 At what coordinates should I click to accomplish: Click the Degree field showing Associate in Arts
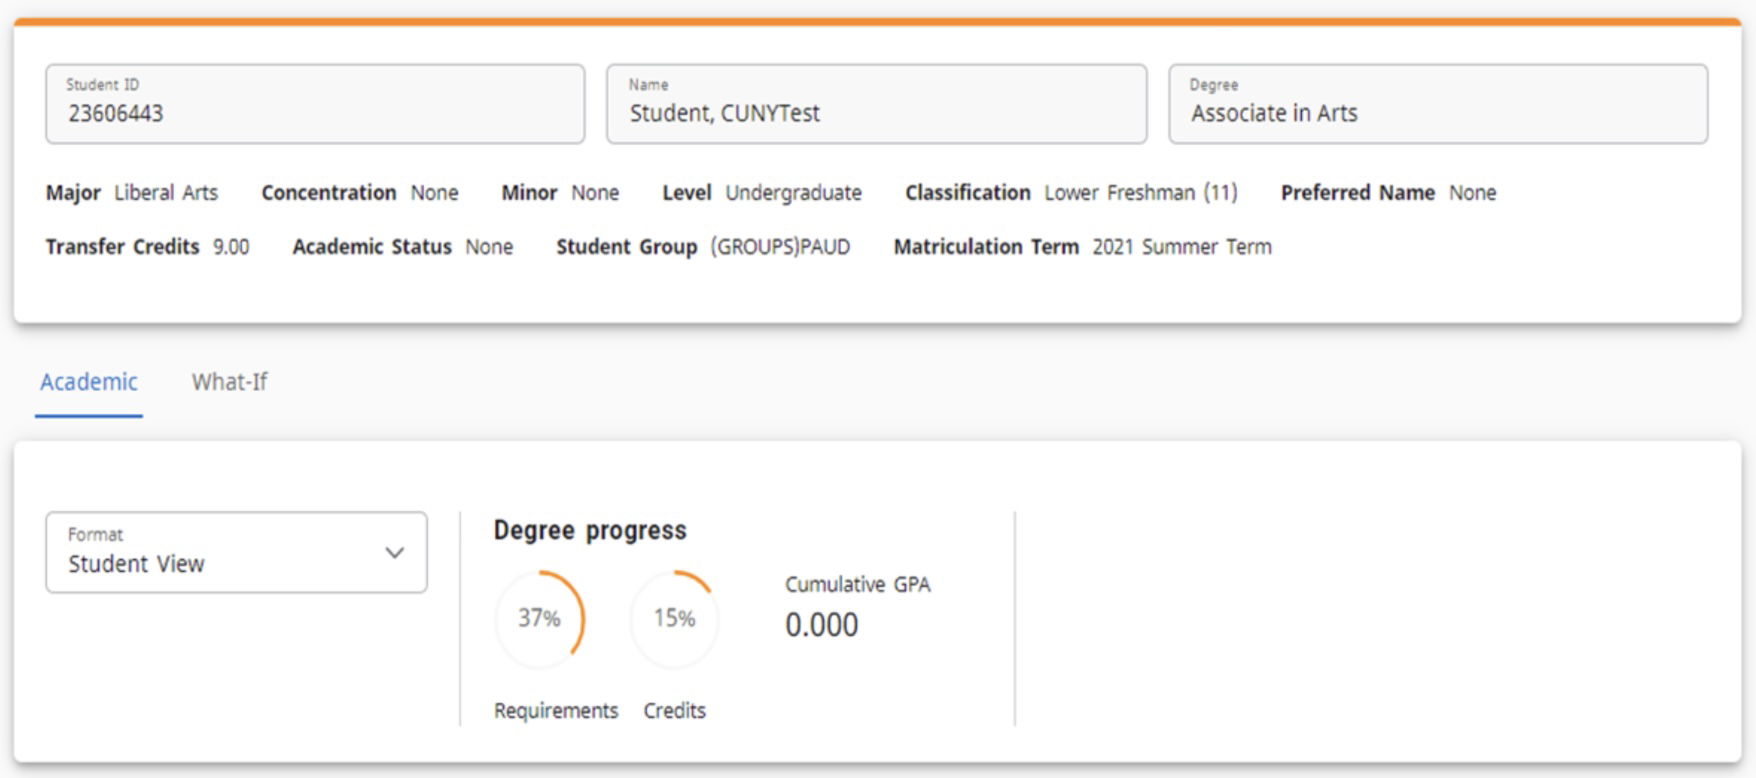coord(1438,104)
